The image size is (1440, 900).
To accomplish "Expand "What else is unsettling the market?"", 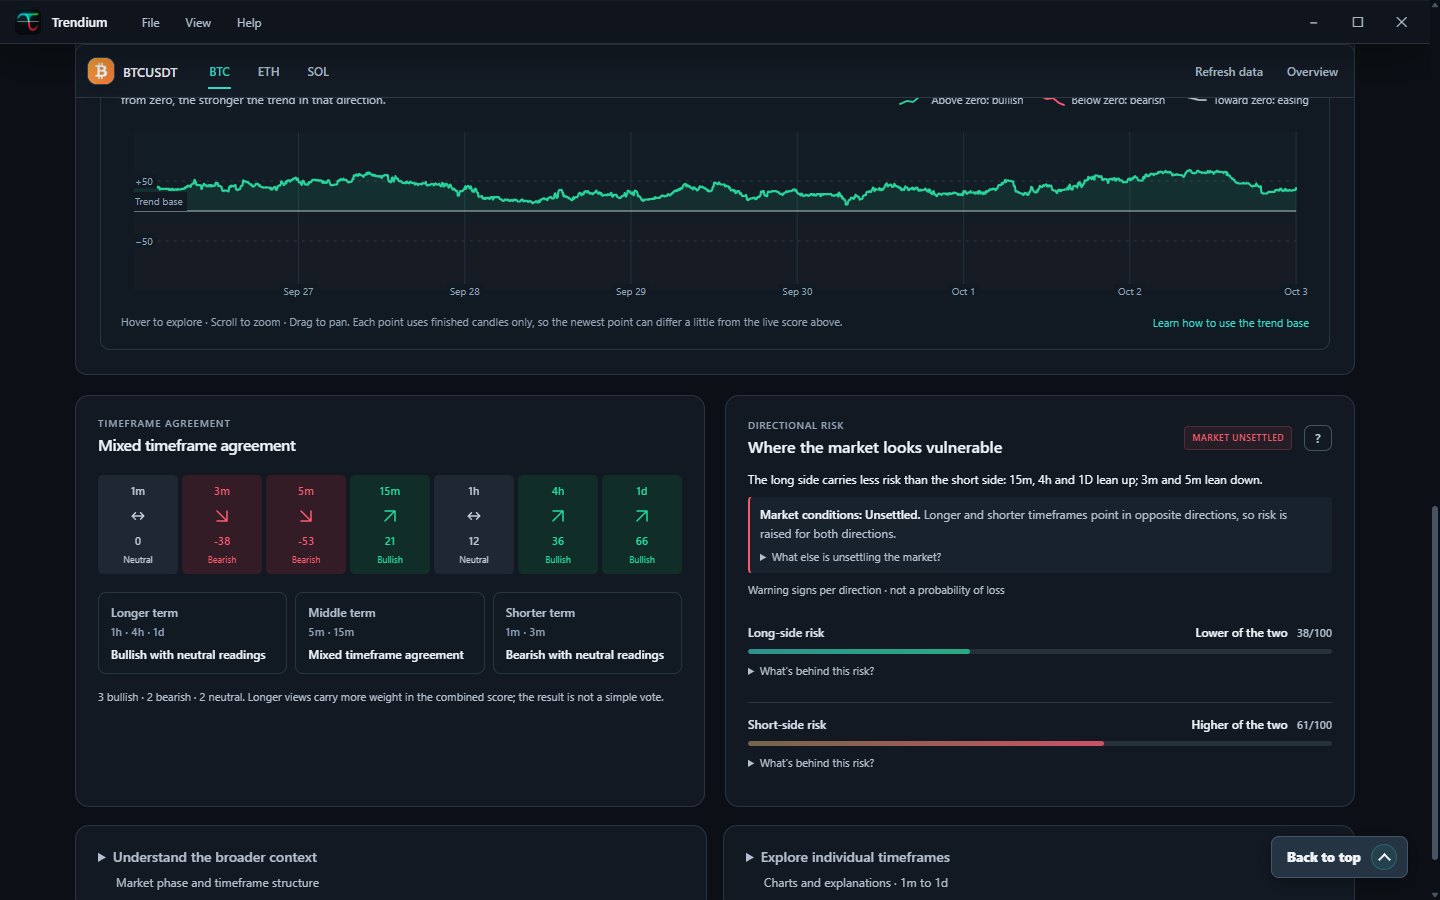I will [850, 557].
